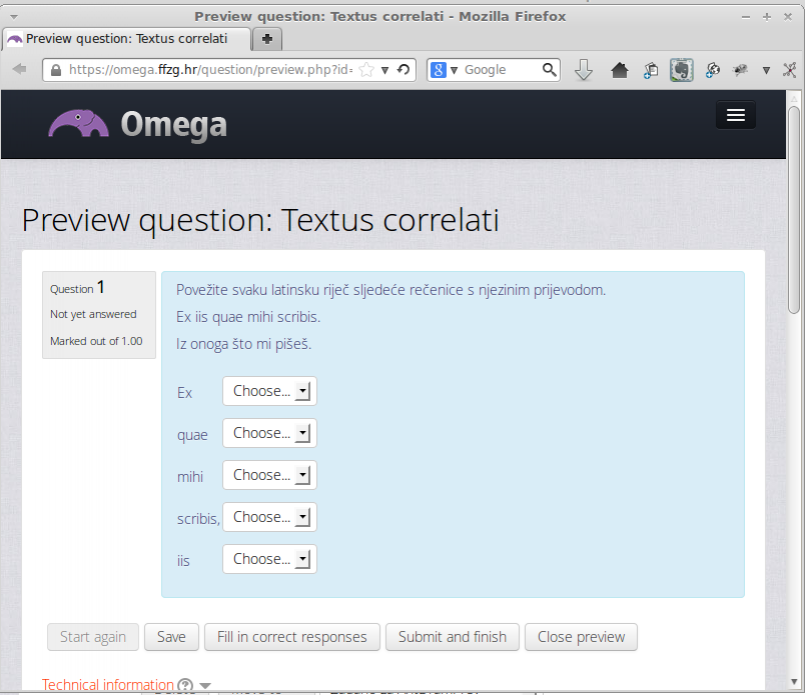The image size is (805, 695).
Task: Open the dropdown for iis
Action: 270,559
